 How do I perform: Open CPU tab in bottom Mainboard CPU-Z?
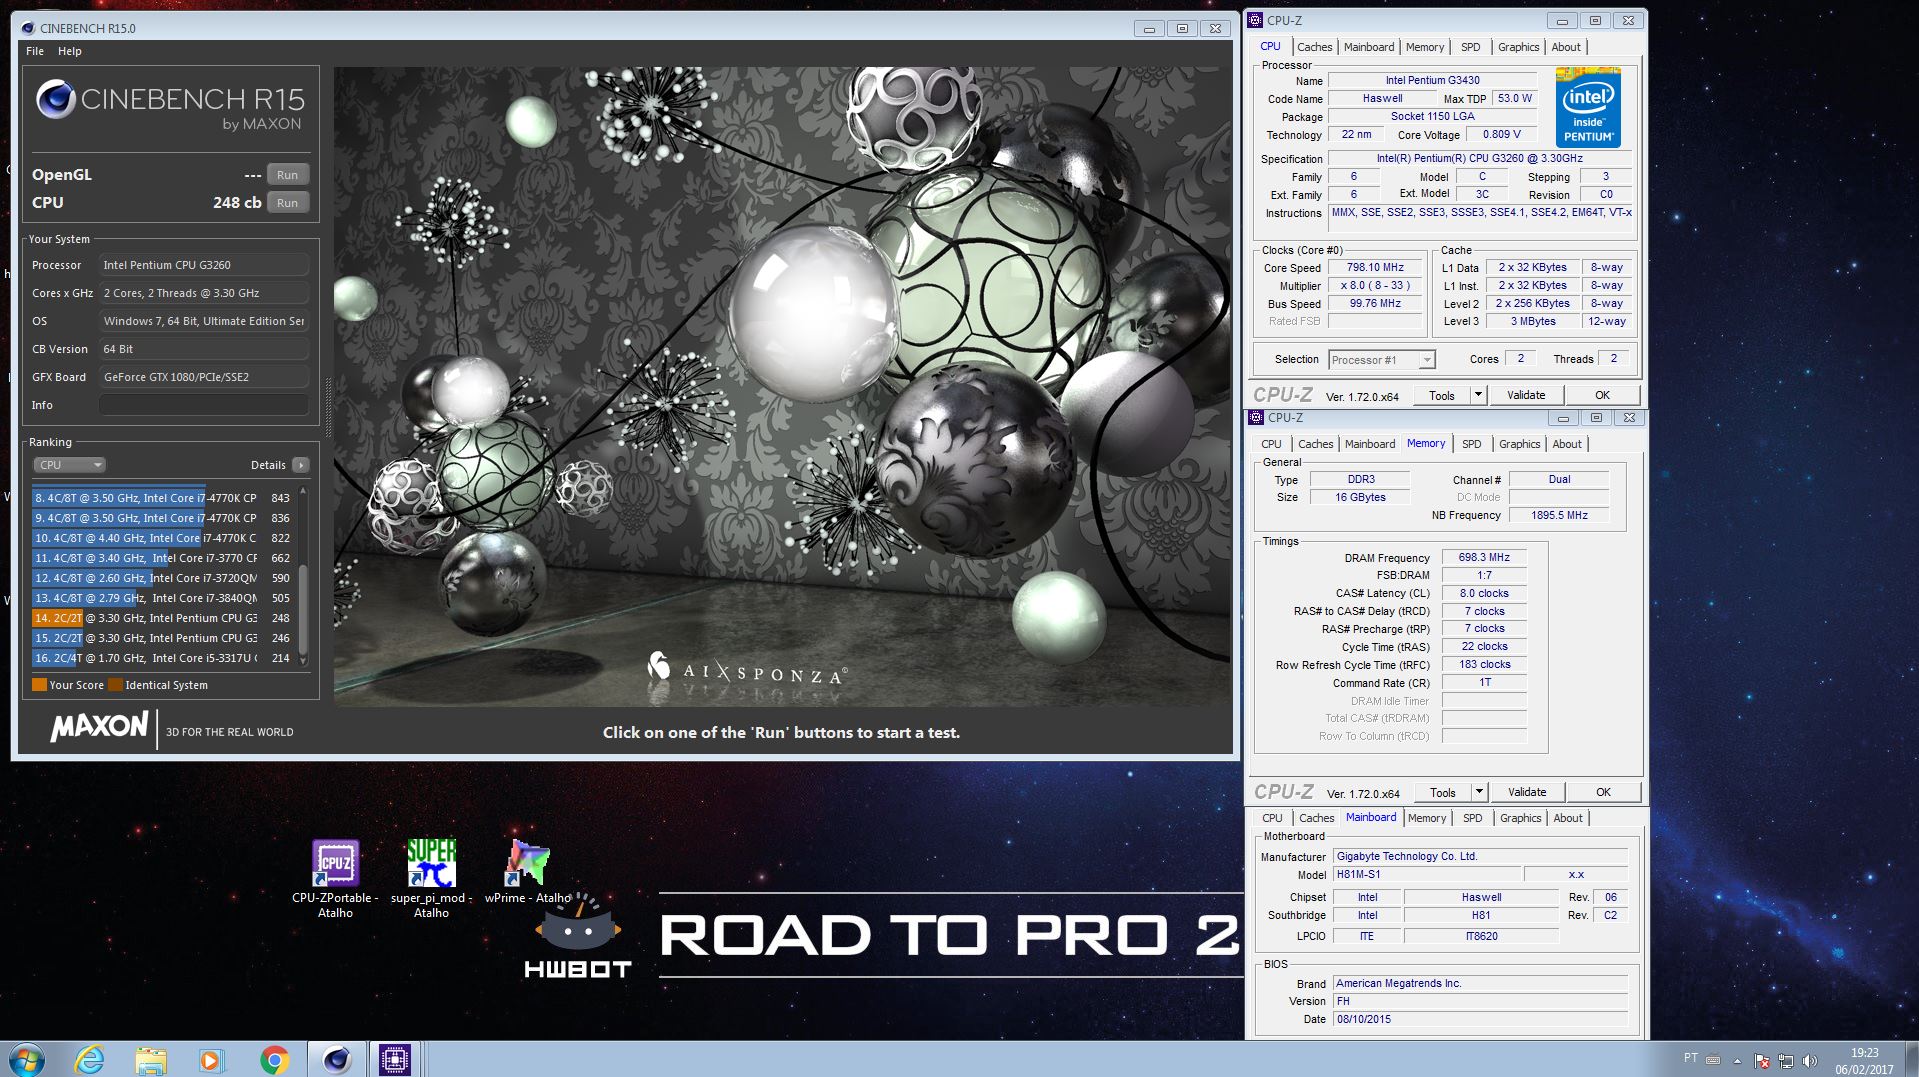coord(1272,818)
